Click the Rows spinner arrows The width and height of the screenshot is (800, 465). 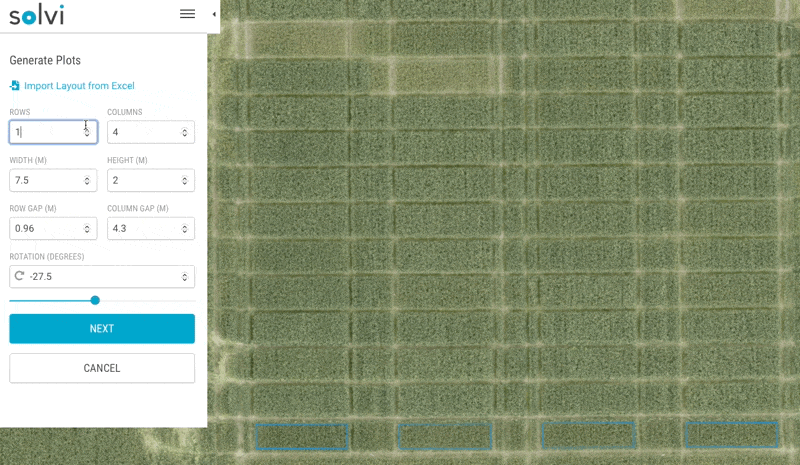click(87, 132)
